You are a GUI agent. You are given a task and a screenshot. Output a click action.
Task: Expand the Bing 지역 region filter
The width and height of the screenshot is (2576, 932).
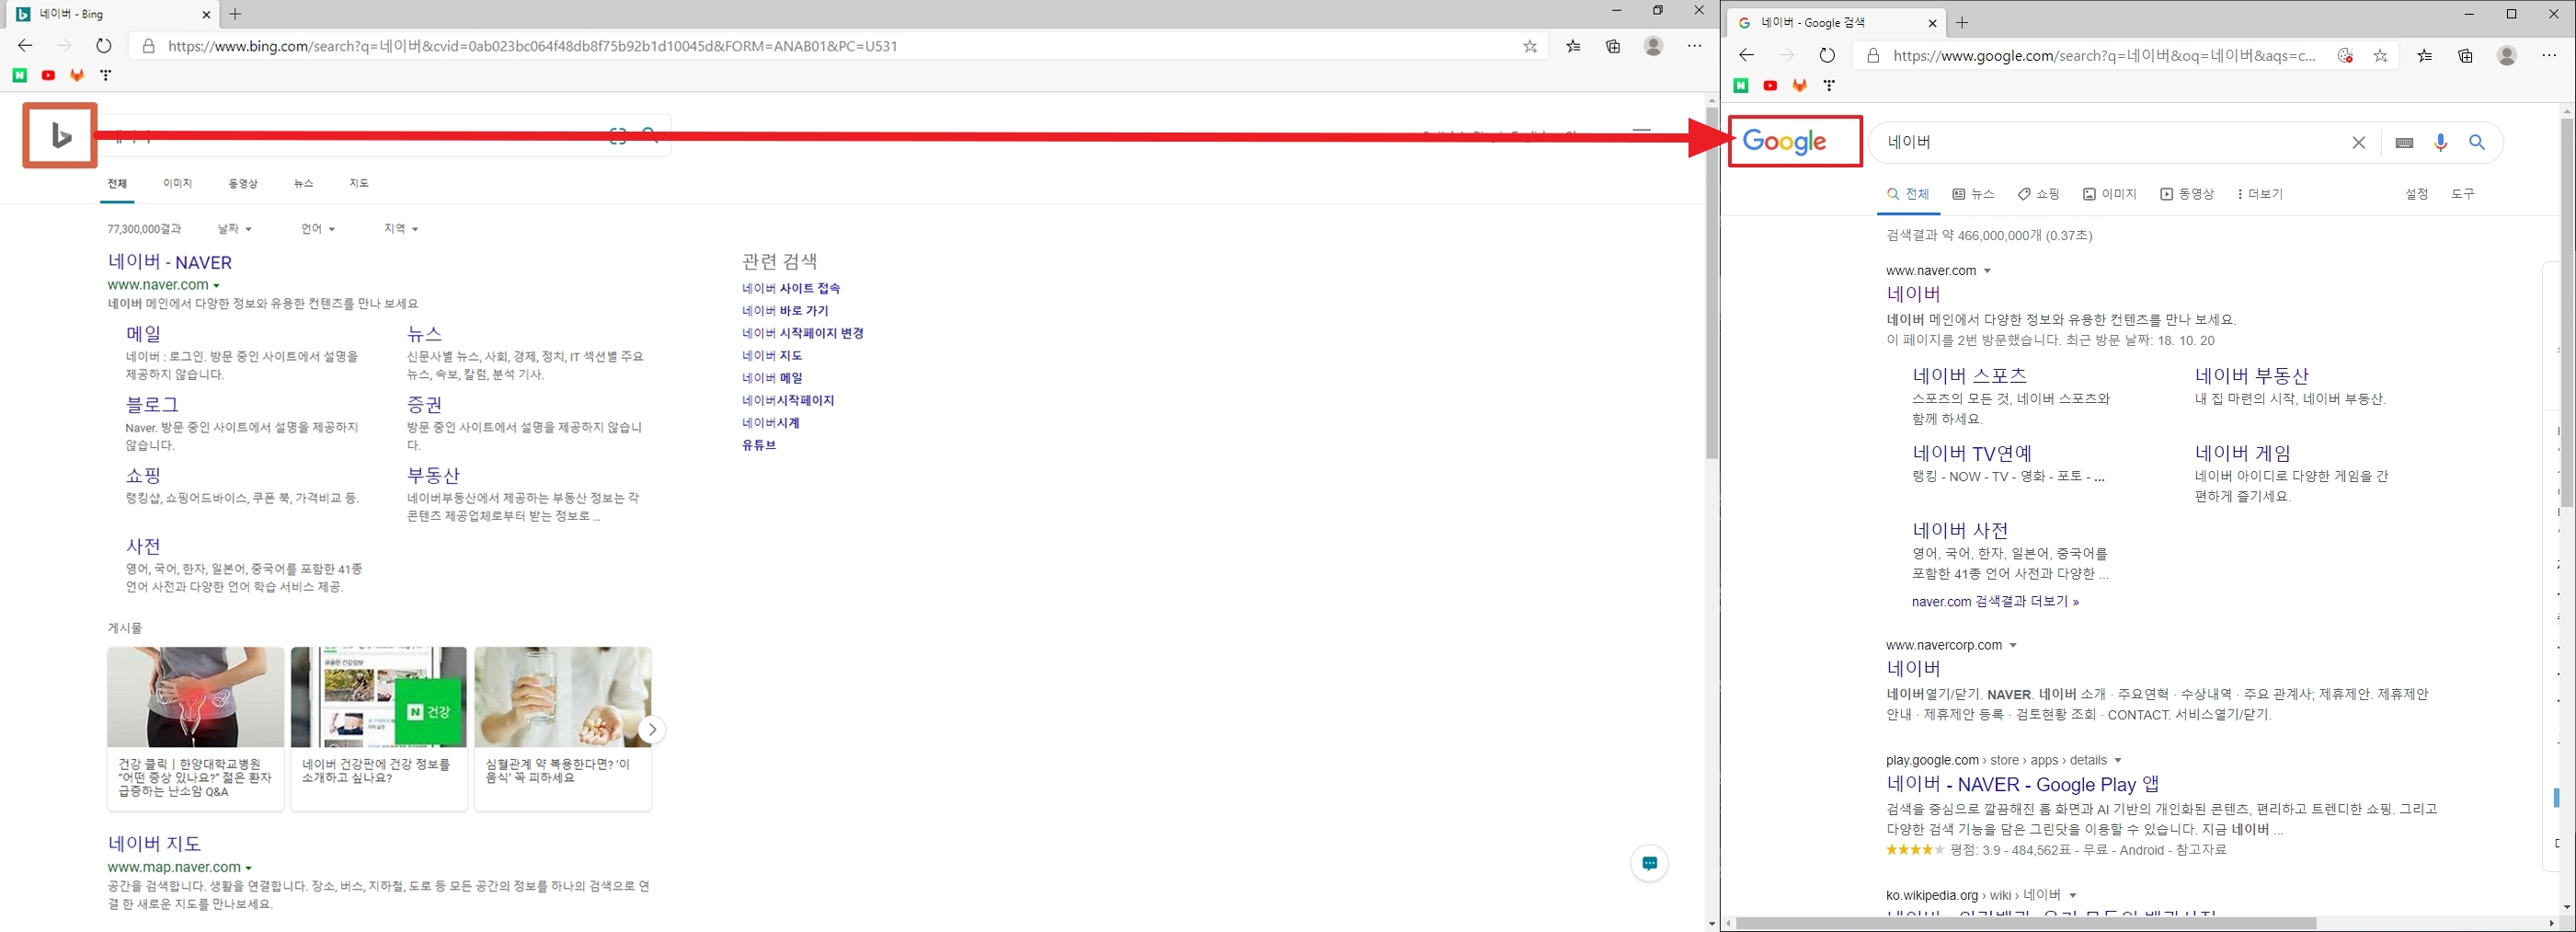[x=401, y=229]
